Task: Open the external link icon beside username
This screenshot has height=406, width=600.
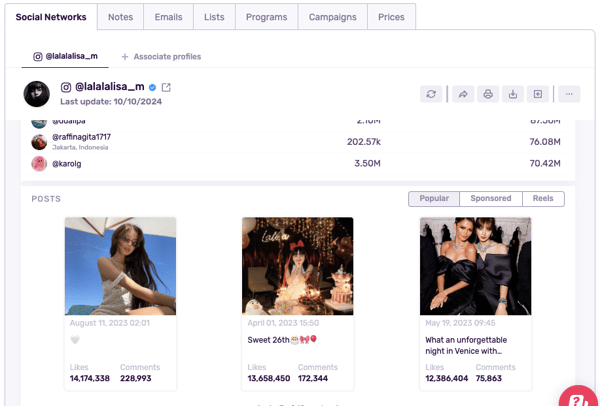Action: pyautogui.click(x=166, y=88)
